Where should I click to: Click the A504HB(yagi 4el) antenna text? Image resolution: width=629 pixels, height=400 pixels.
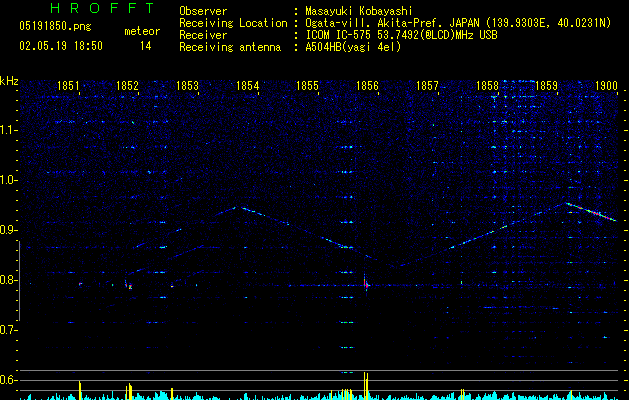point(353,47)
